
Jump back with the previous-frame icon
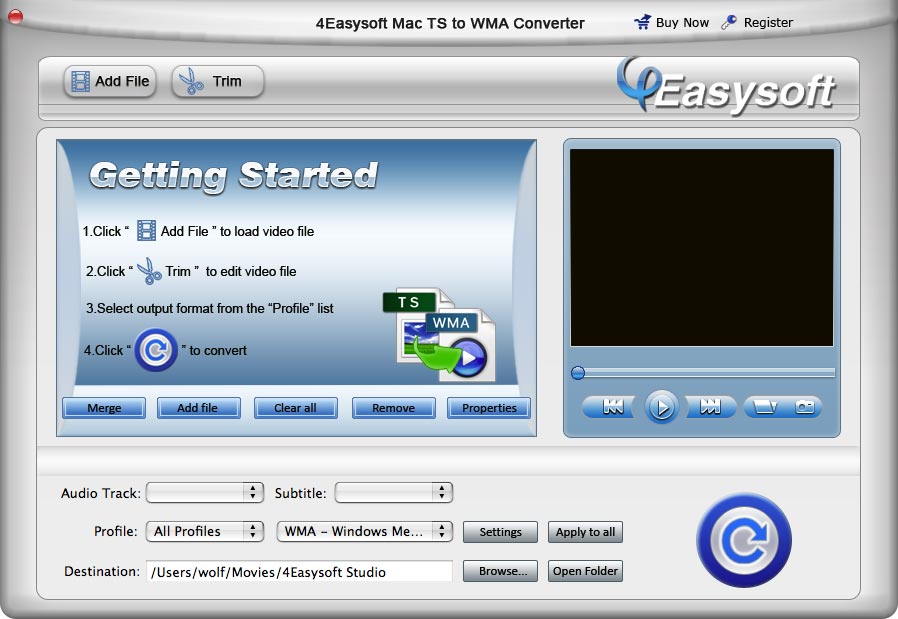pyautogui.click(x=611, y=407)
